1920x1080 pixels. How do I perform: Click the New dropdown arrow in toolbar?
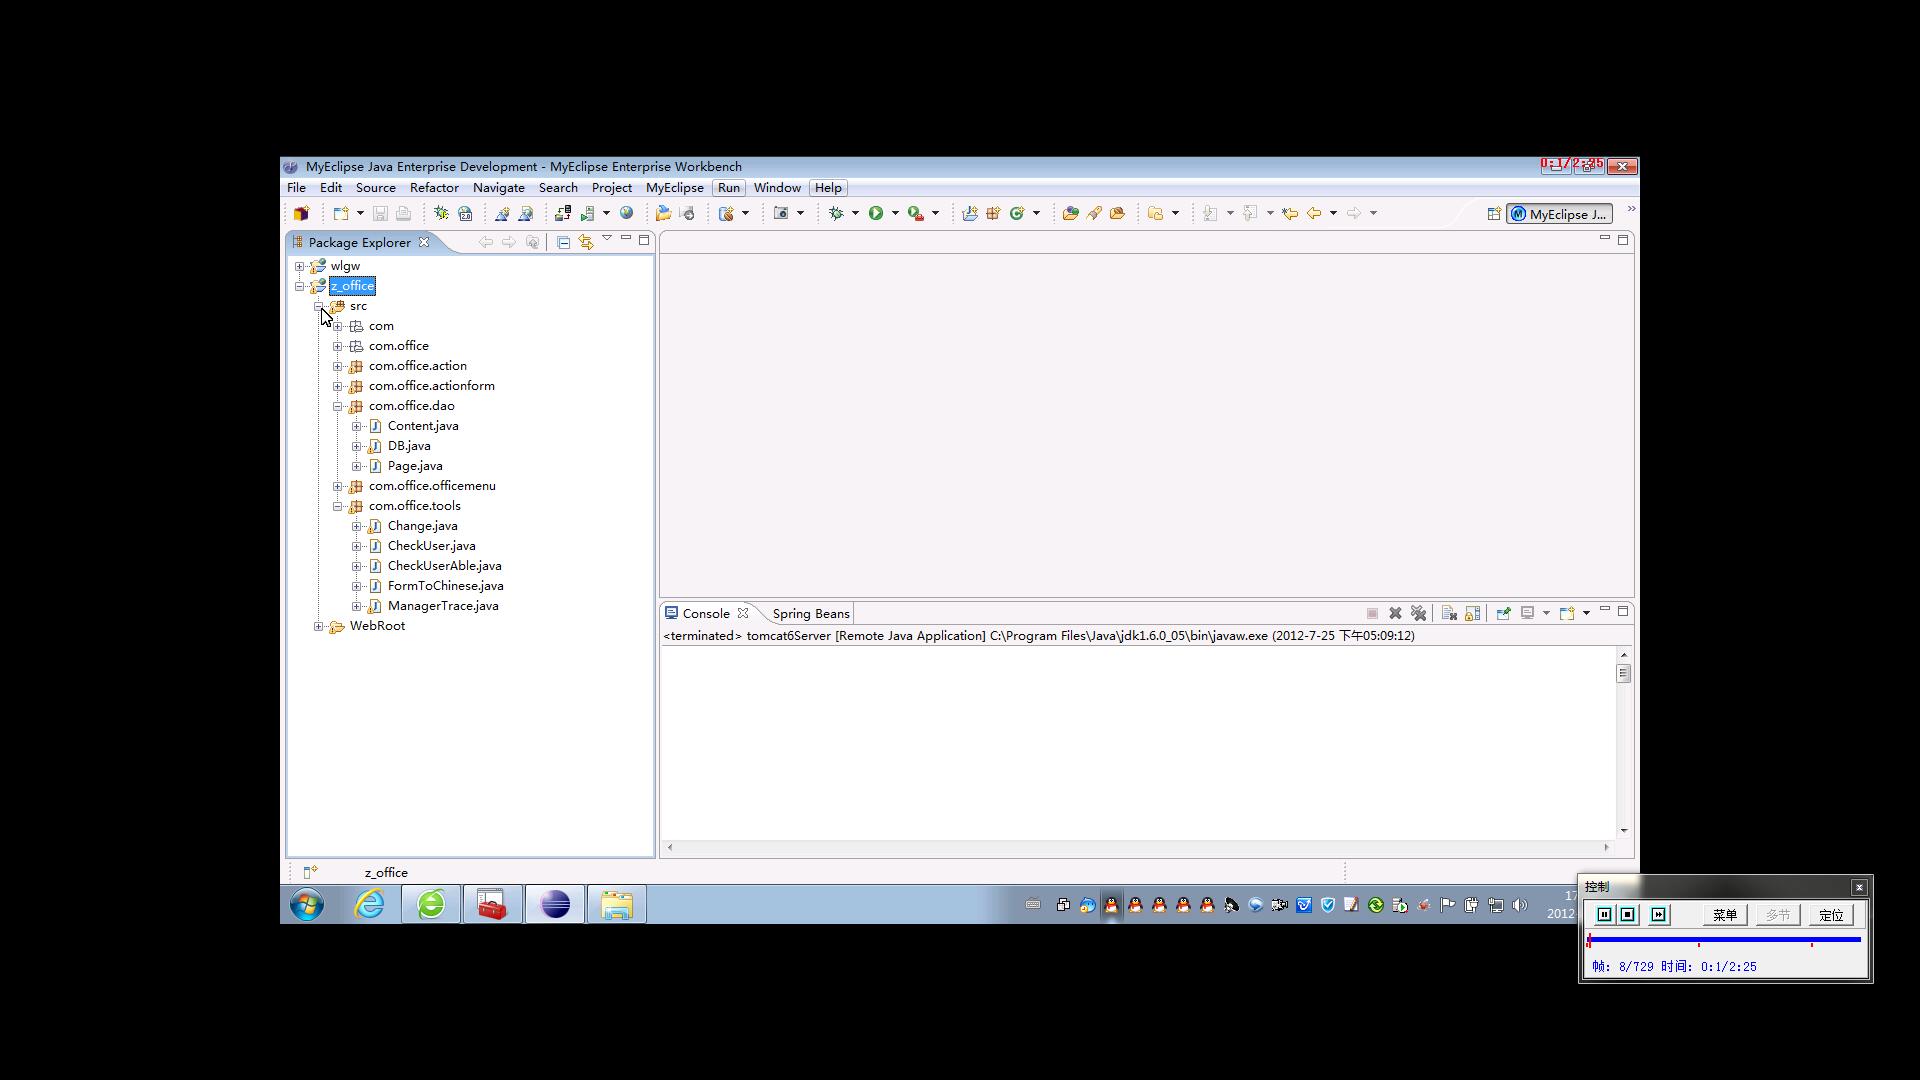pyautogui.click(x=359, y=213)
